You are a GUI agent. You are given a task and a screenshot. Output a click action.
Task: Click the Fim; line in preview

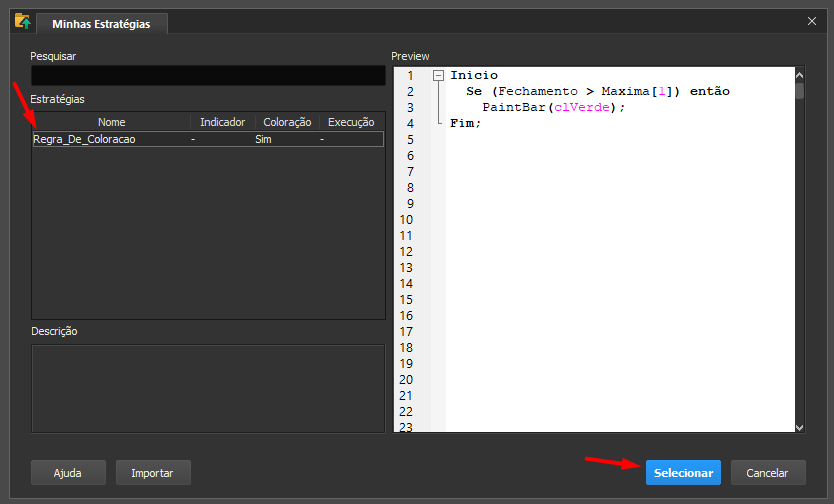click(x=465, y=123)
